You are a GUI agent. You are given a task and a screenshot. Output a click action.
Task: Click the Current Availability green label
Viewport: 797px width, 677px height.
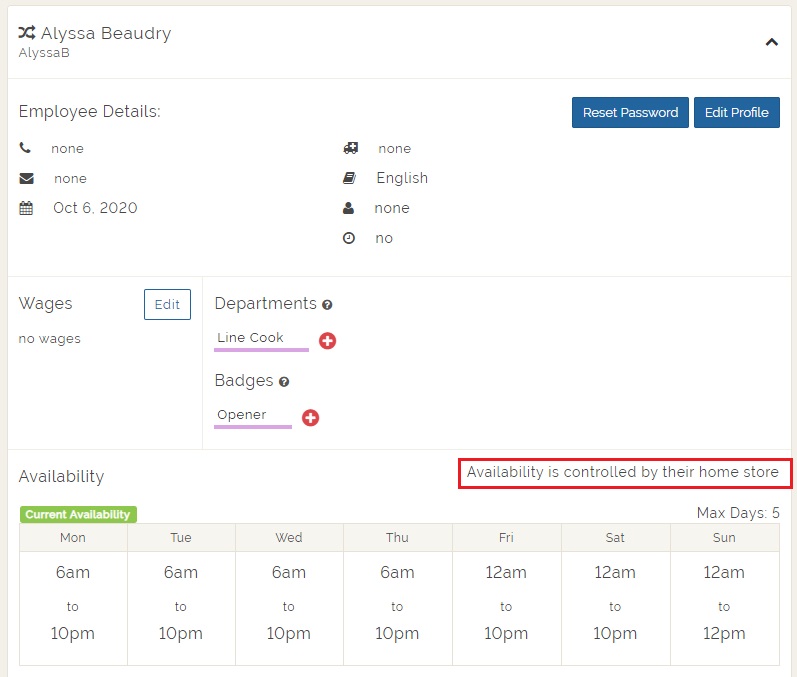click(x=78, y=514)
